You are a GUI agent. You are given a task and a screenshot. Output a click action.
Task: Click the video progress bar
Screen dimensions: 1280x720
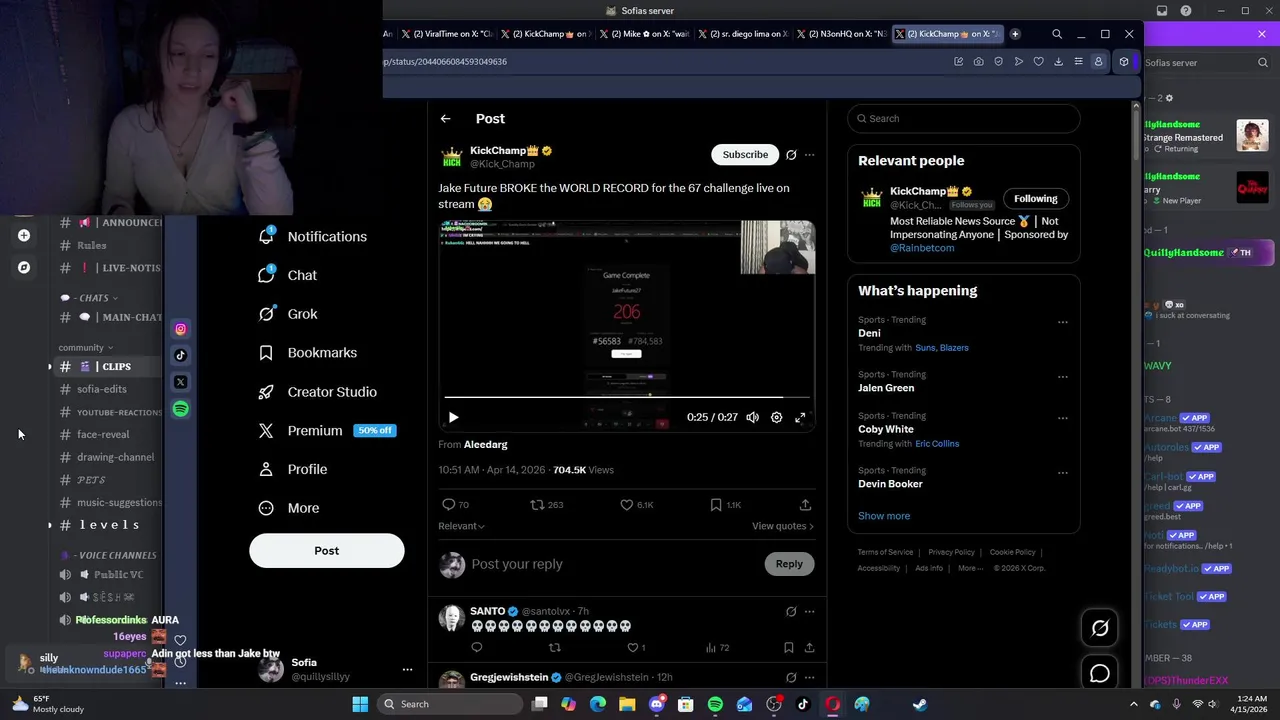tap(628, 397)
